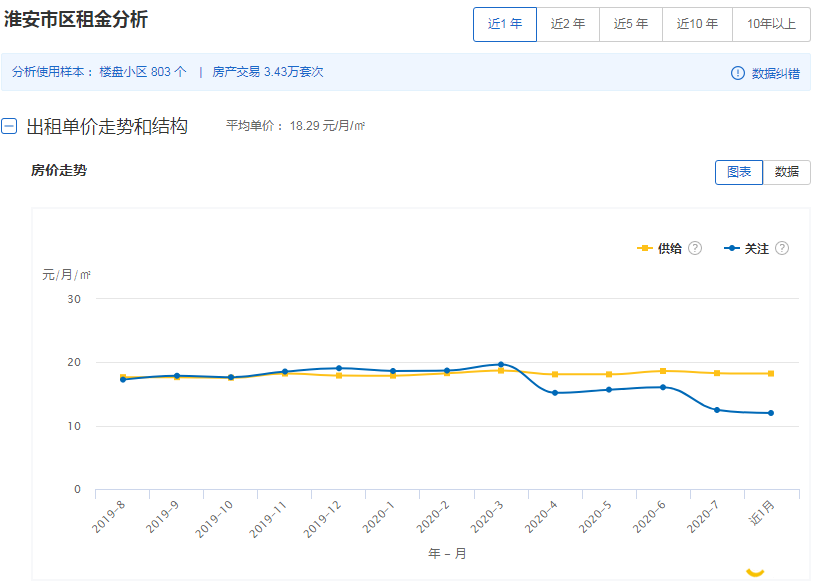Toggle the 供给 legend series

[x=659, y=248]
